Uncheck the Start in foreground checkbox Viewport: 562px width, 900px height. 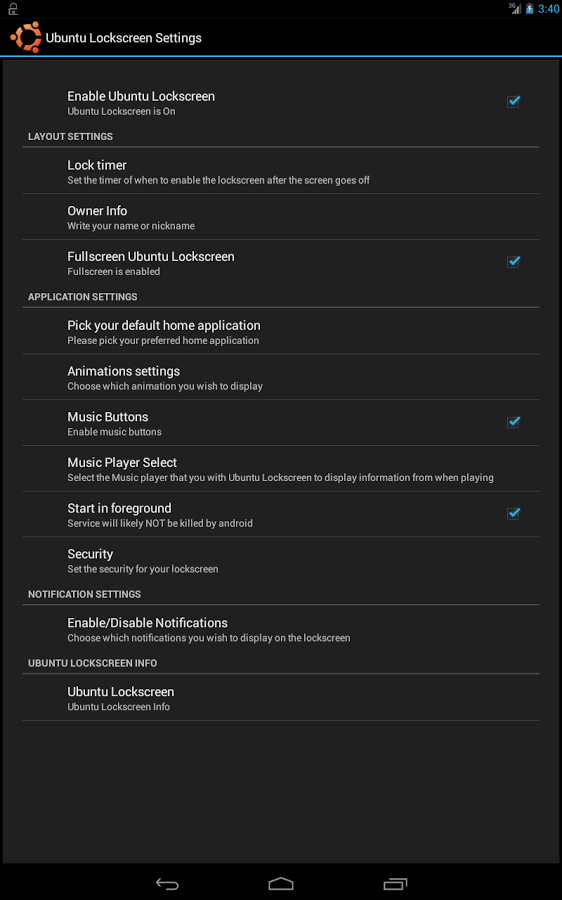tap(513, 514)
